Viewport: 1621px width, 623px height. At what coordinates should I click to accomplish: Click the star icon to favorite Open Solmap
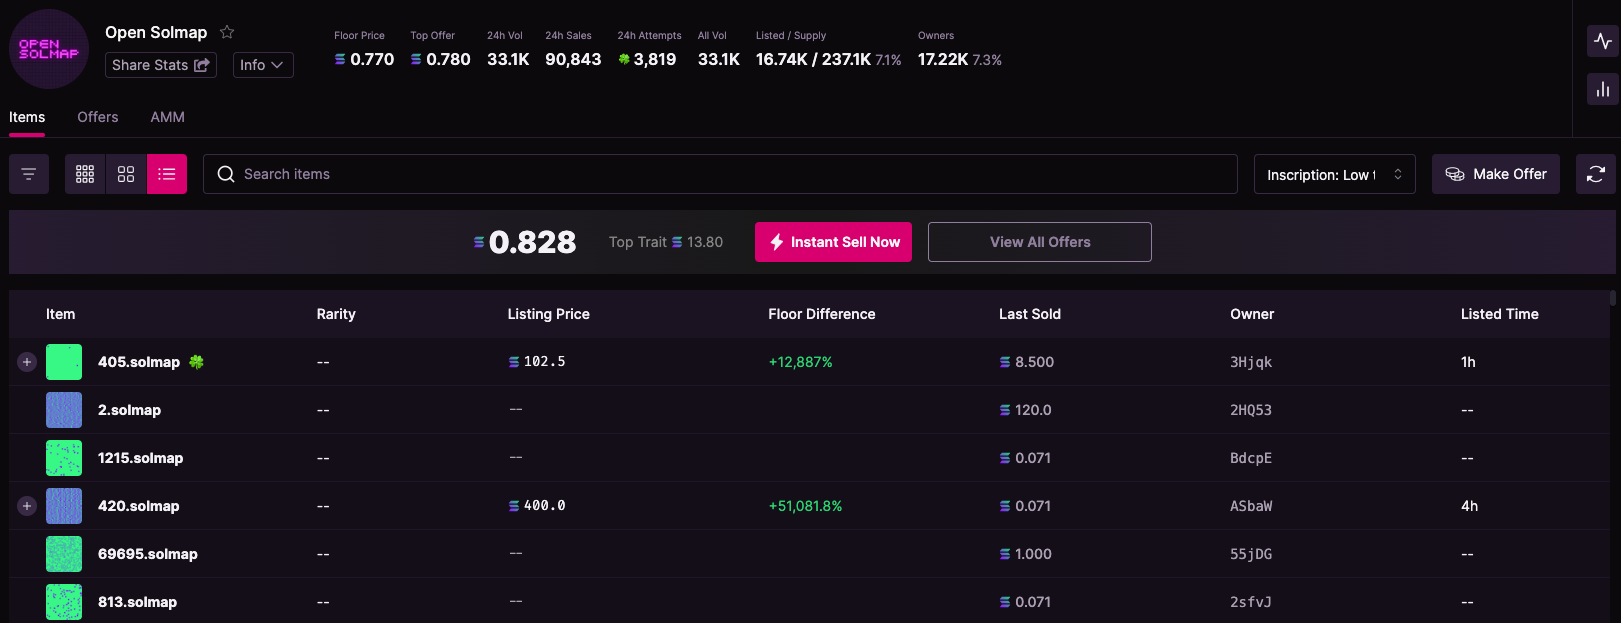click(227, 32)
